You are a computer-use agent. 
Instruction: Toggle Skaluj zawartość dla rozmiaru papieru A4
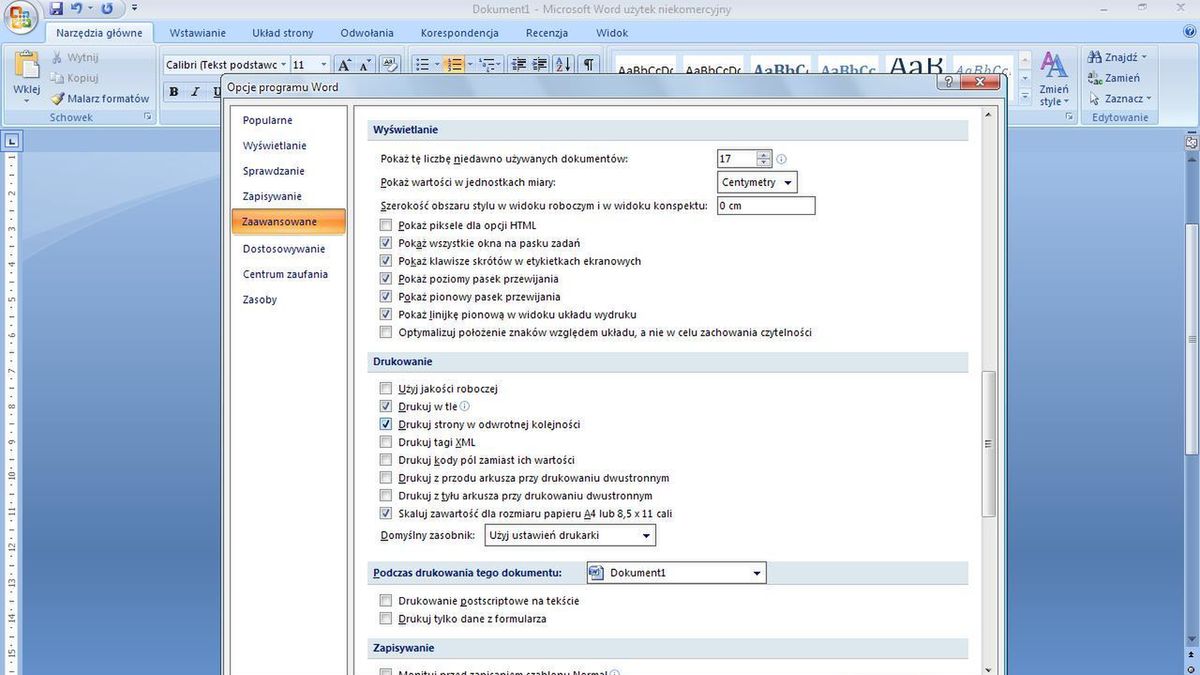[386, 513]
